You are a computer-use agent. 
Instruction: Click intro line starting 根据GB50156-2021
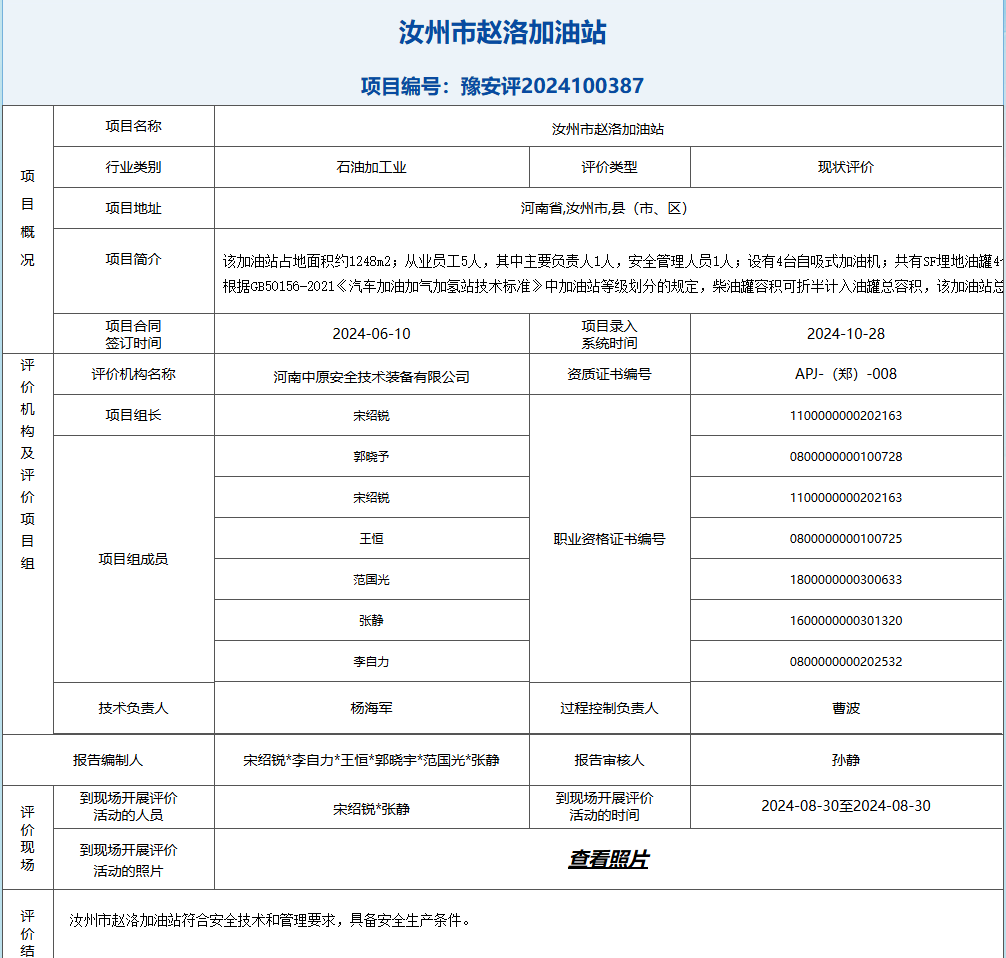click(613, 286)
